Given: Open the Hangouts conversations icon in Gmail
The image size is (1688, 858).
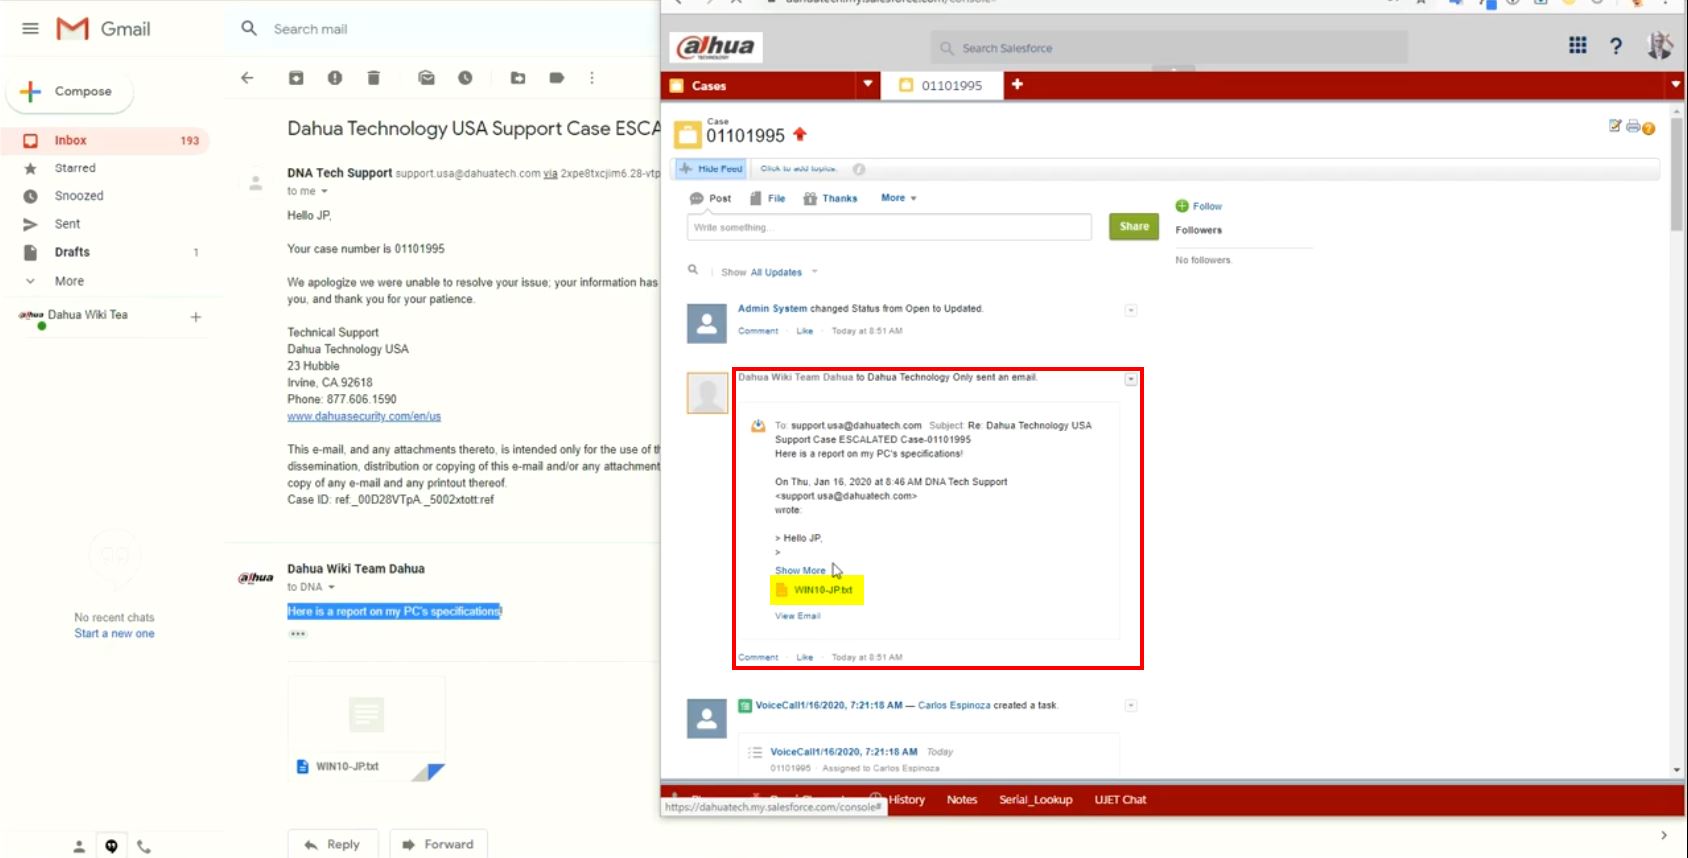Looking at the screenshot, I should tap(111, 846).
